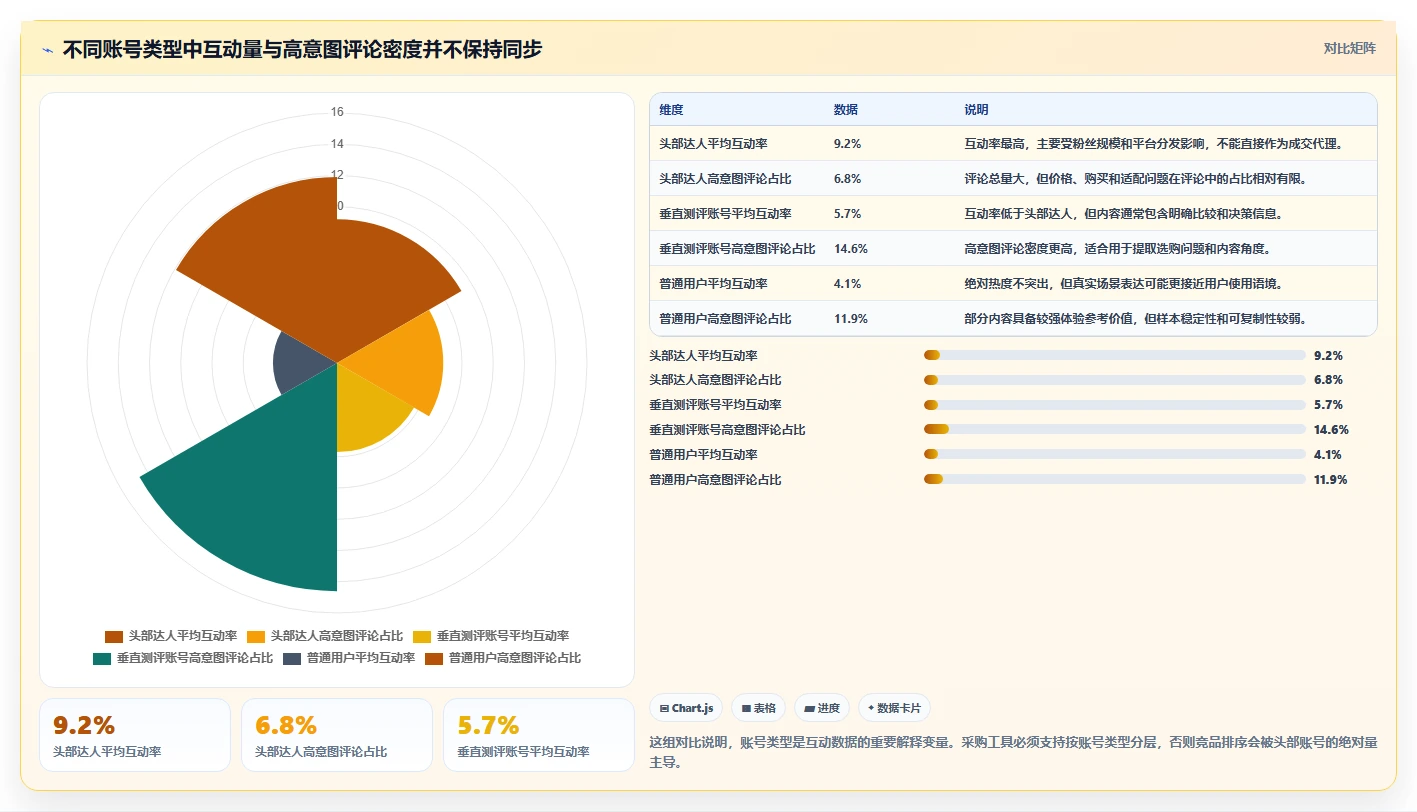Click the 对比矩阵 label in the header
This screenshot has height=812, width=1417.
[1349, 48]
